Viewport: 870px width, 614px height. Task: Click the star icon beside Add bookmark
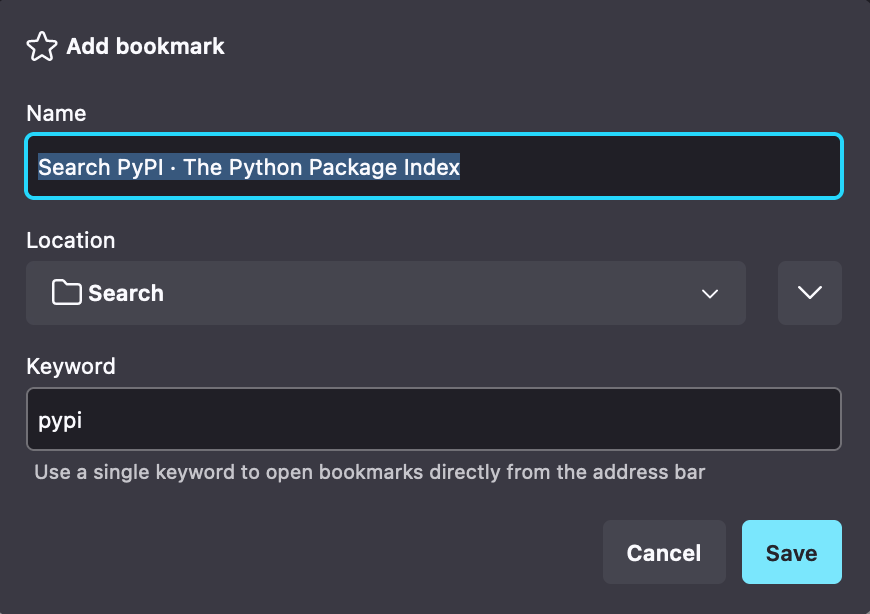click(42, 46)
